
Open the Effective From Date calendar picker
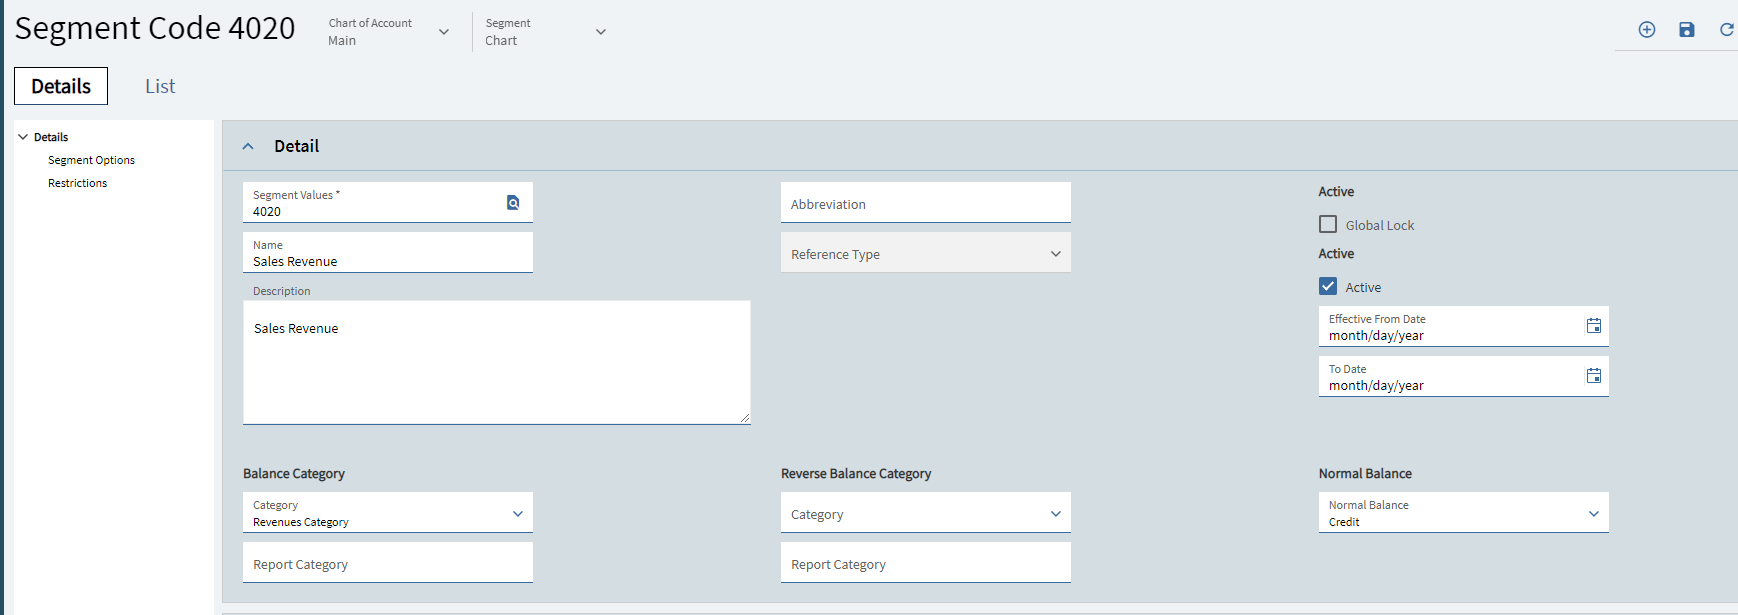click(1594, 326)
